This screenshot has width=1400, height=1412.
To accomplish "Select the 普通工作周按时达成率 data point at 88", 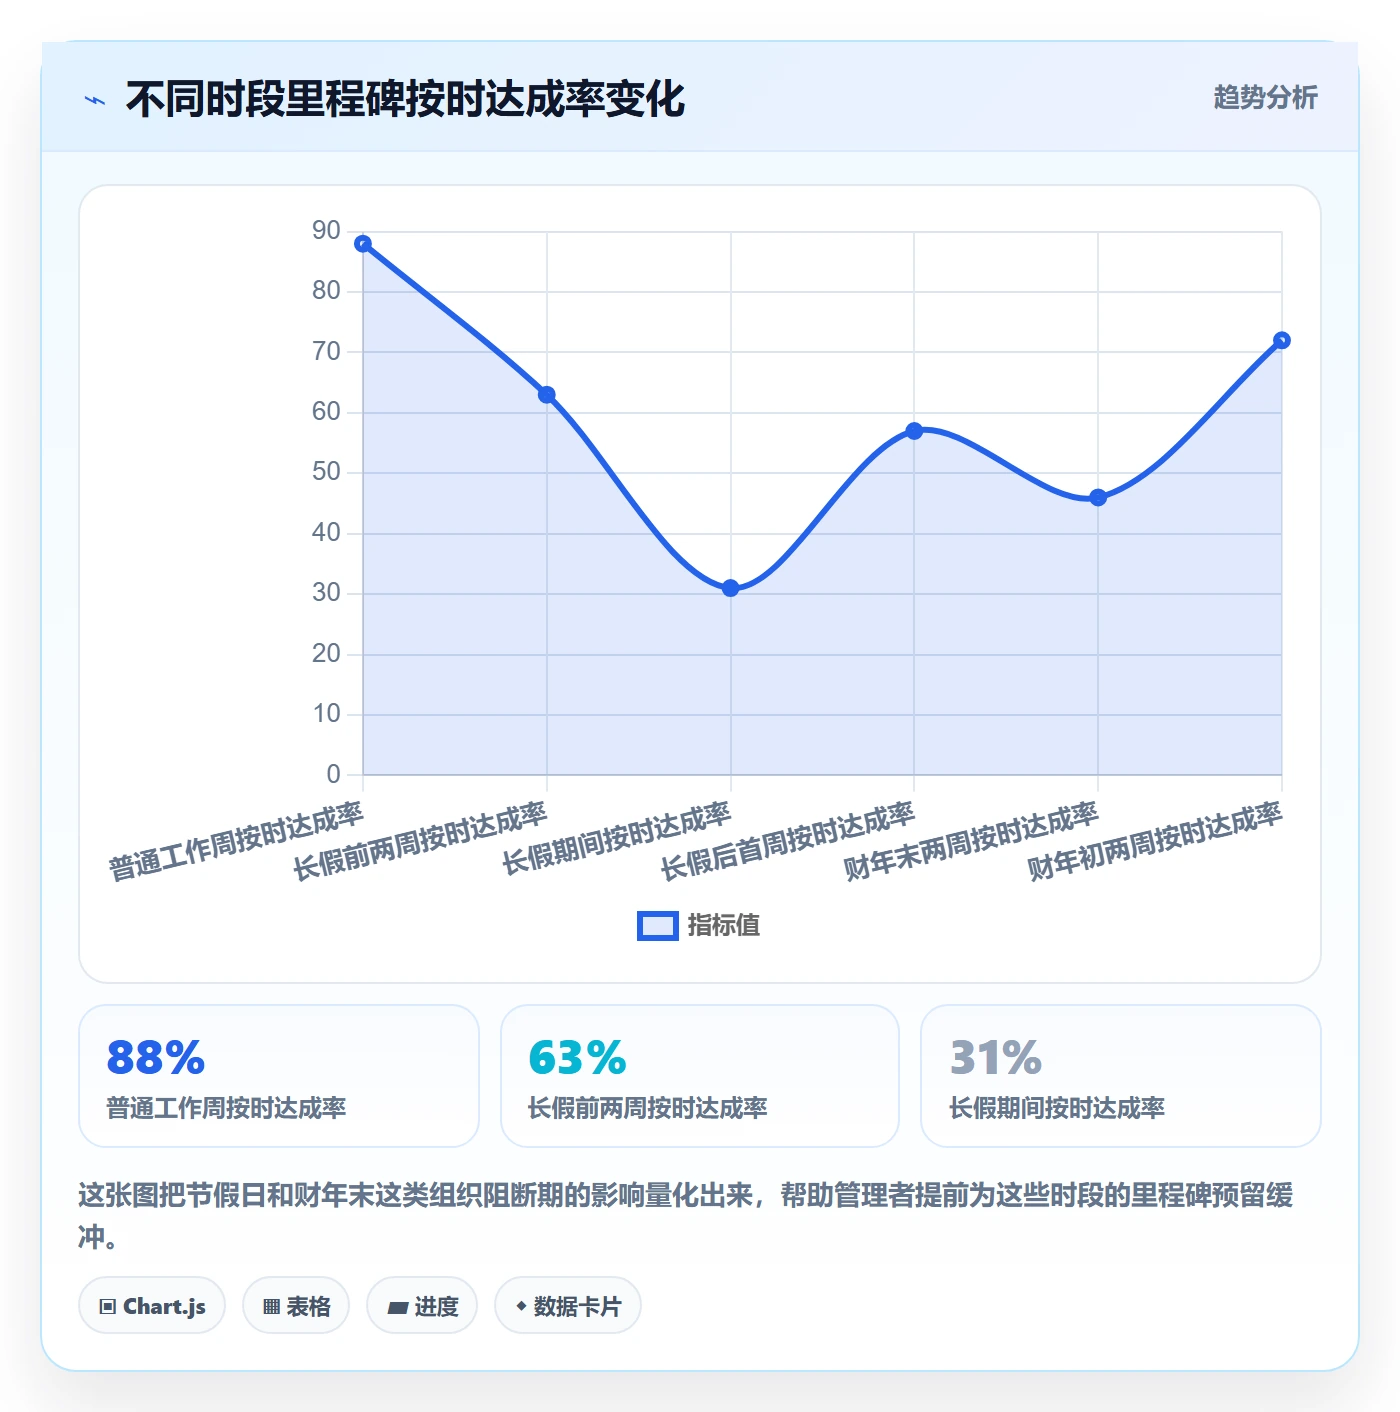I will coord(363,244).
